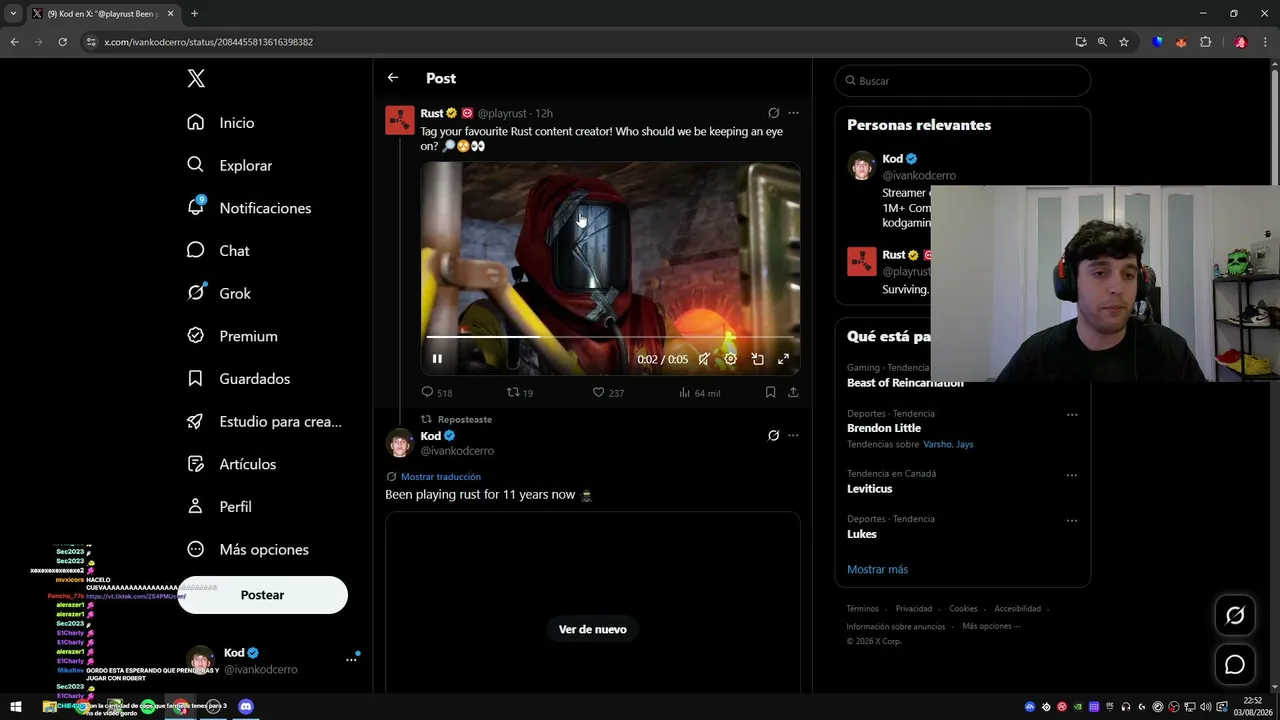Click the Grok icon on Kod's post

tap(773, 436)
